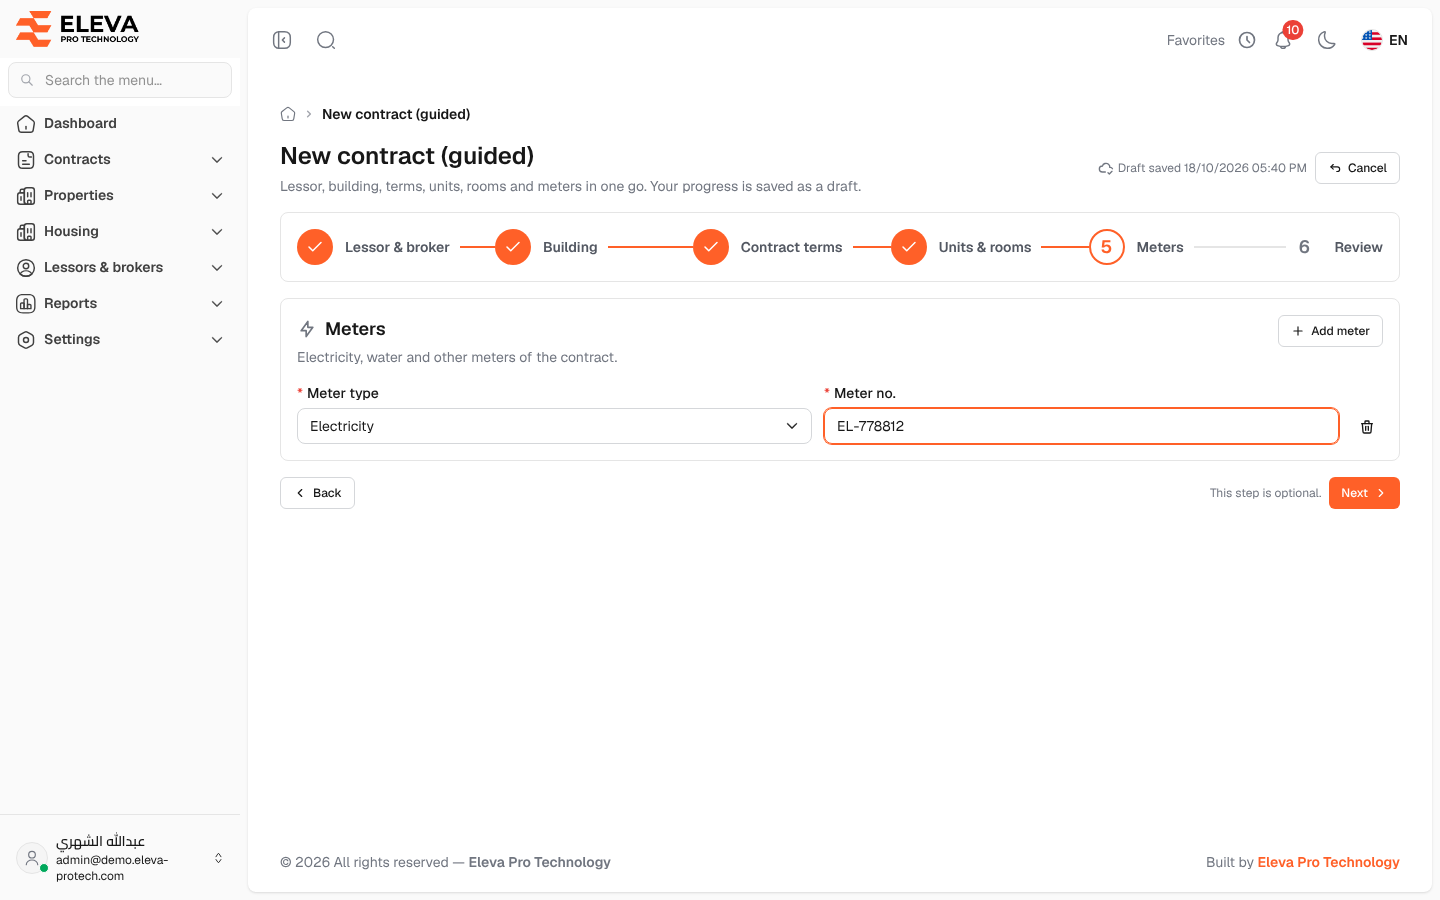
Task: Click the Eleva Pro Technology logo
Action: pos(78,28)
